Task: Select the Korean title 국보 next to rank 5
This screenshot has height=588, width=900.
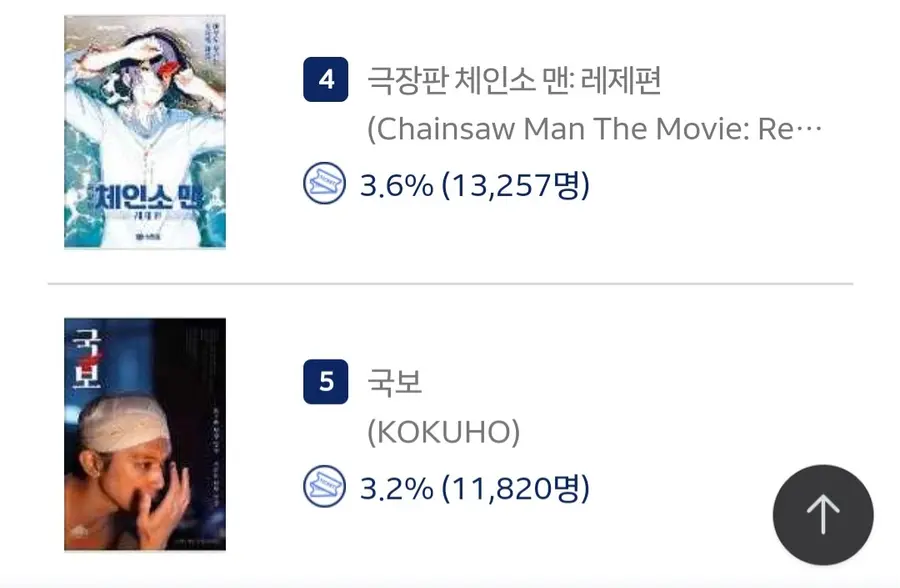Action: pyautogui.click(x=396, y=383)
